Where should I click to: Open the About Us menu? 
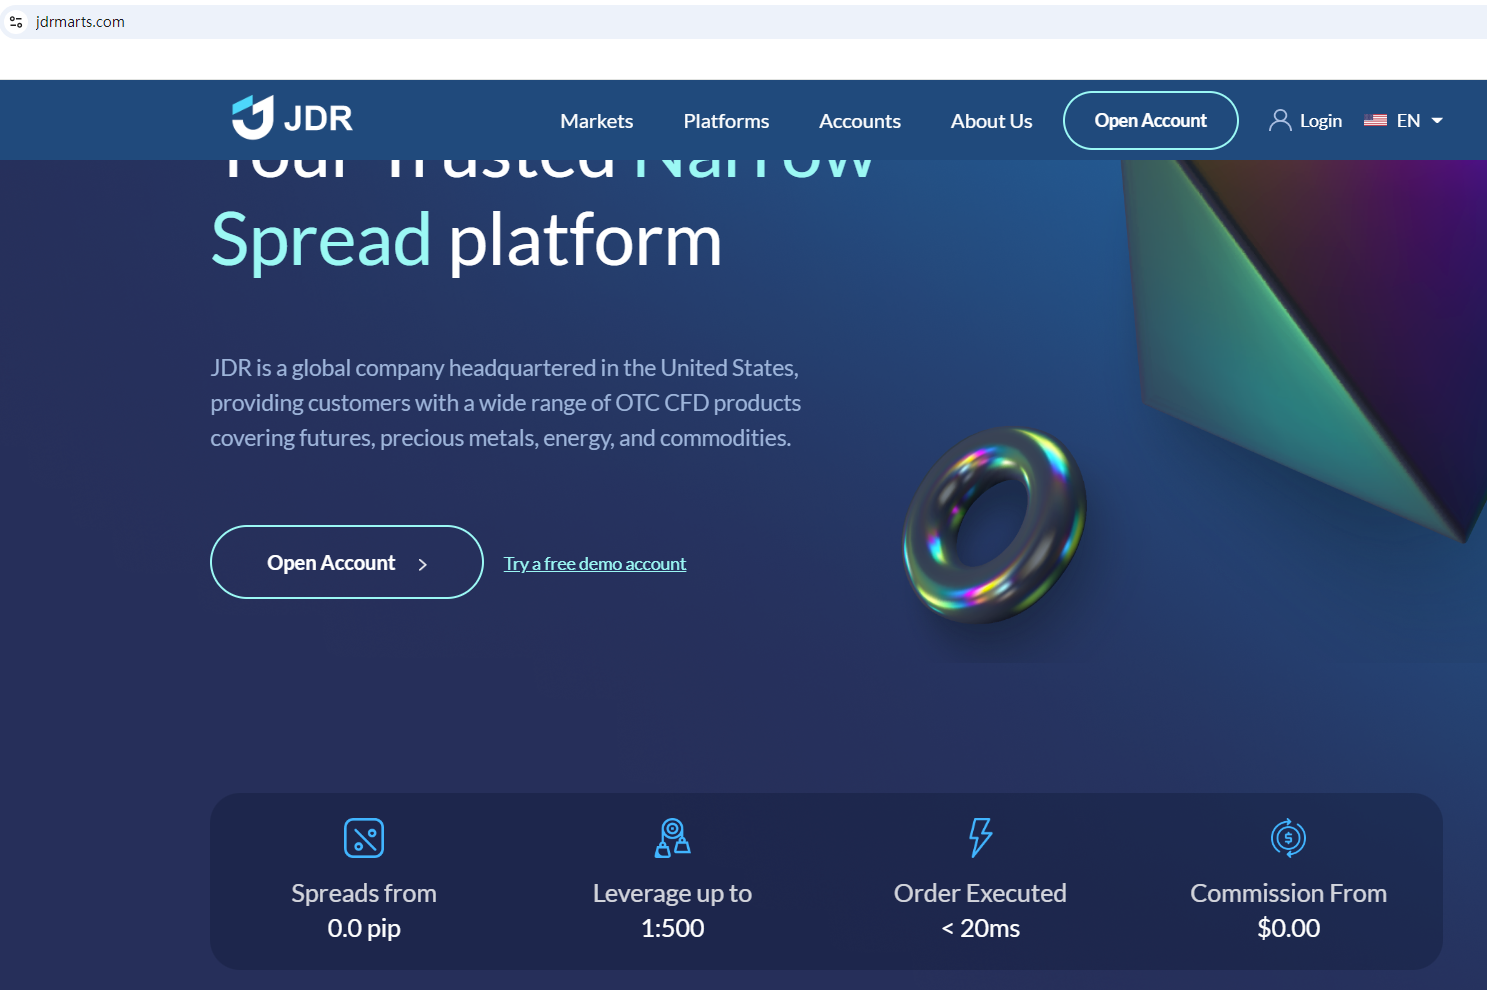pyautogui.click(x=992, y=121)
